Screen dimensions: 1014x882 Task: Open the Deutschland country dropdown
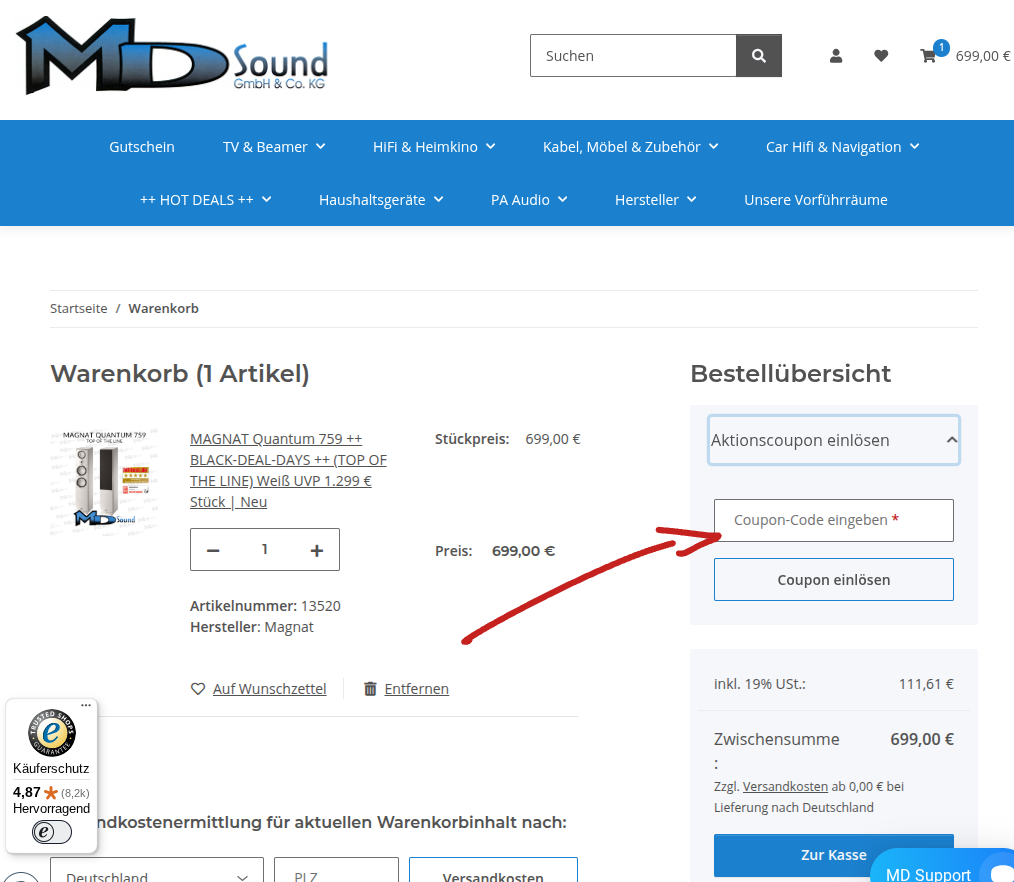point(157,870)
